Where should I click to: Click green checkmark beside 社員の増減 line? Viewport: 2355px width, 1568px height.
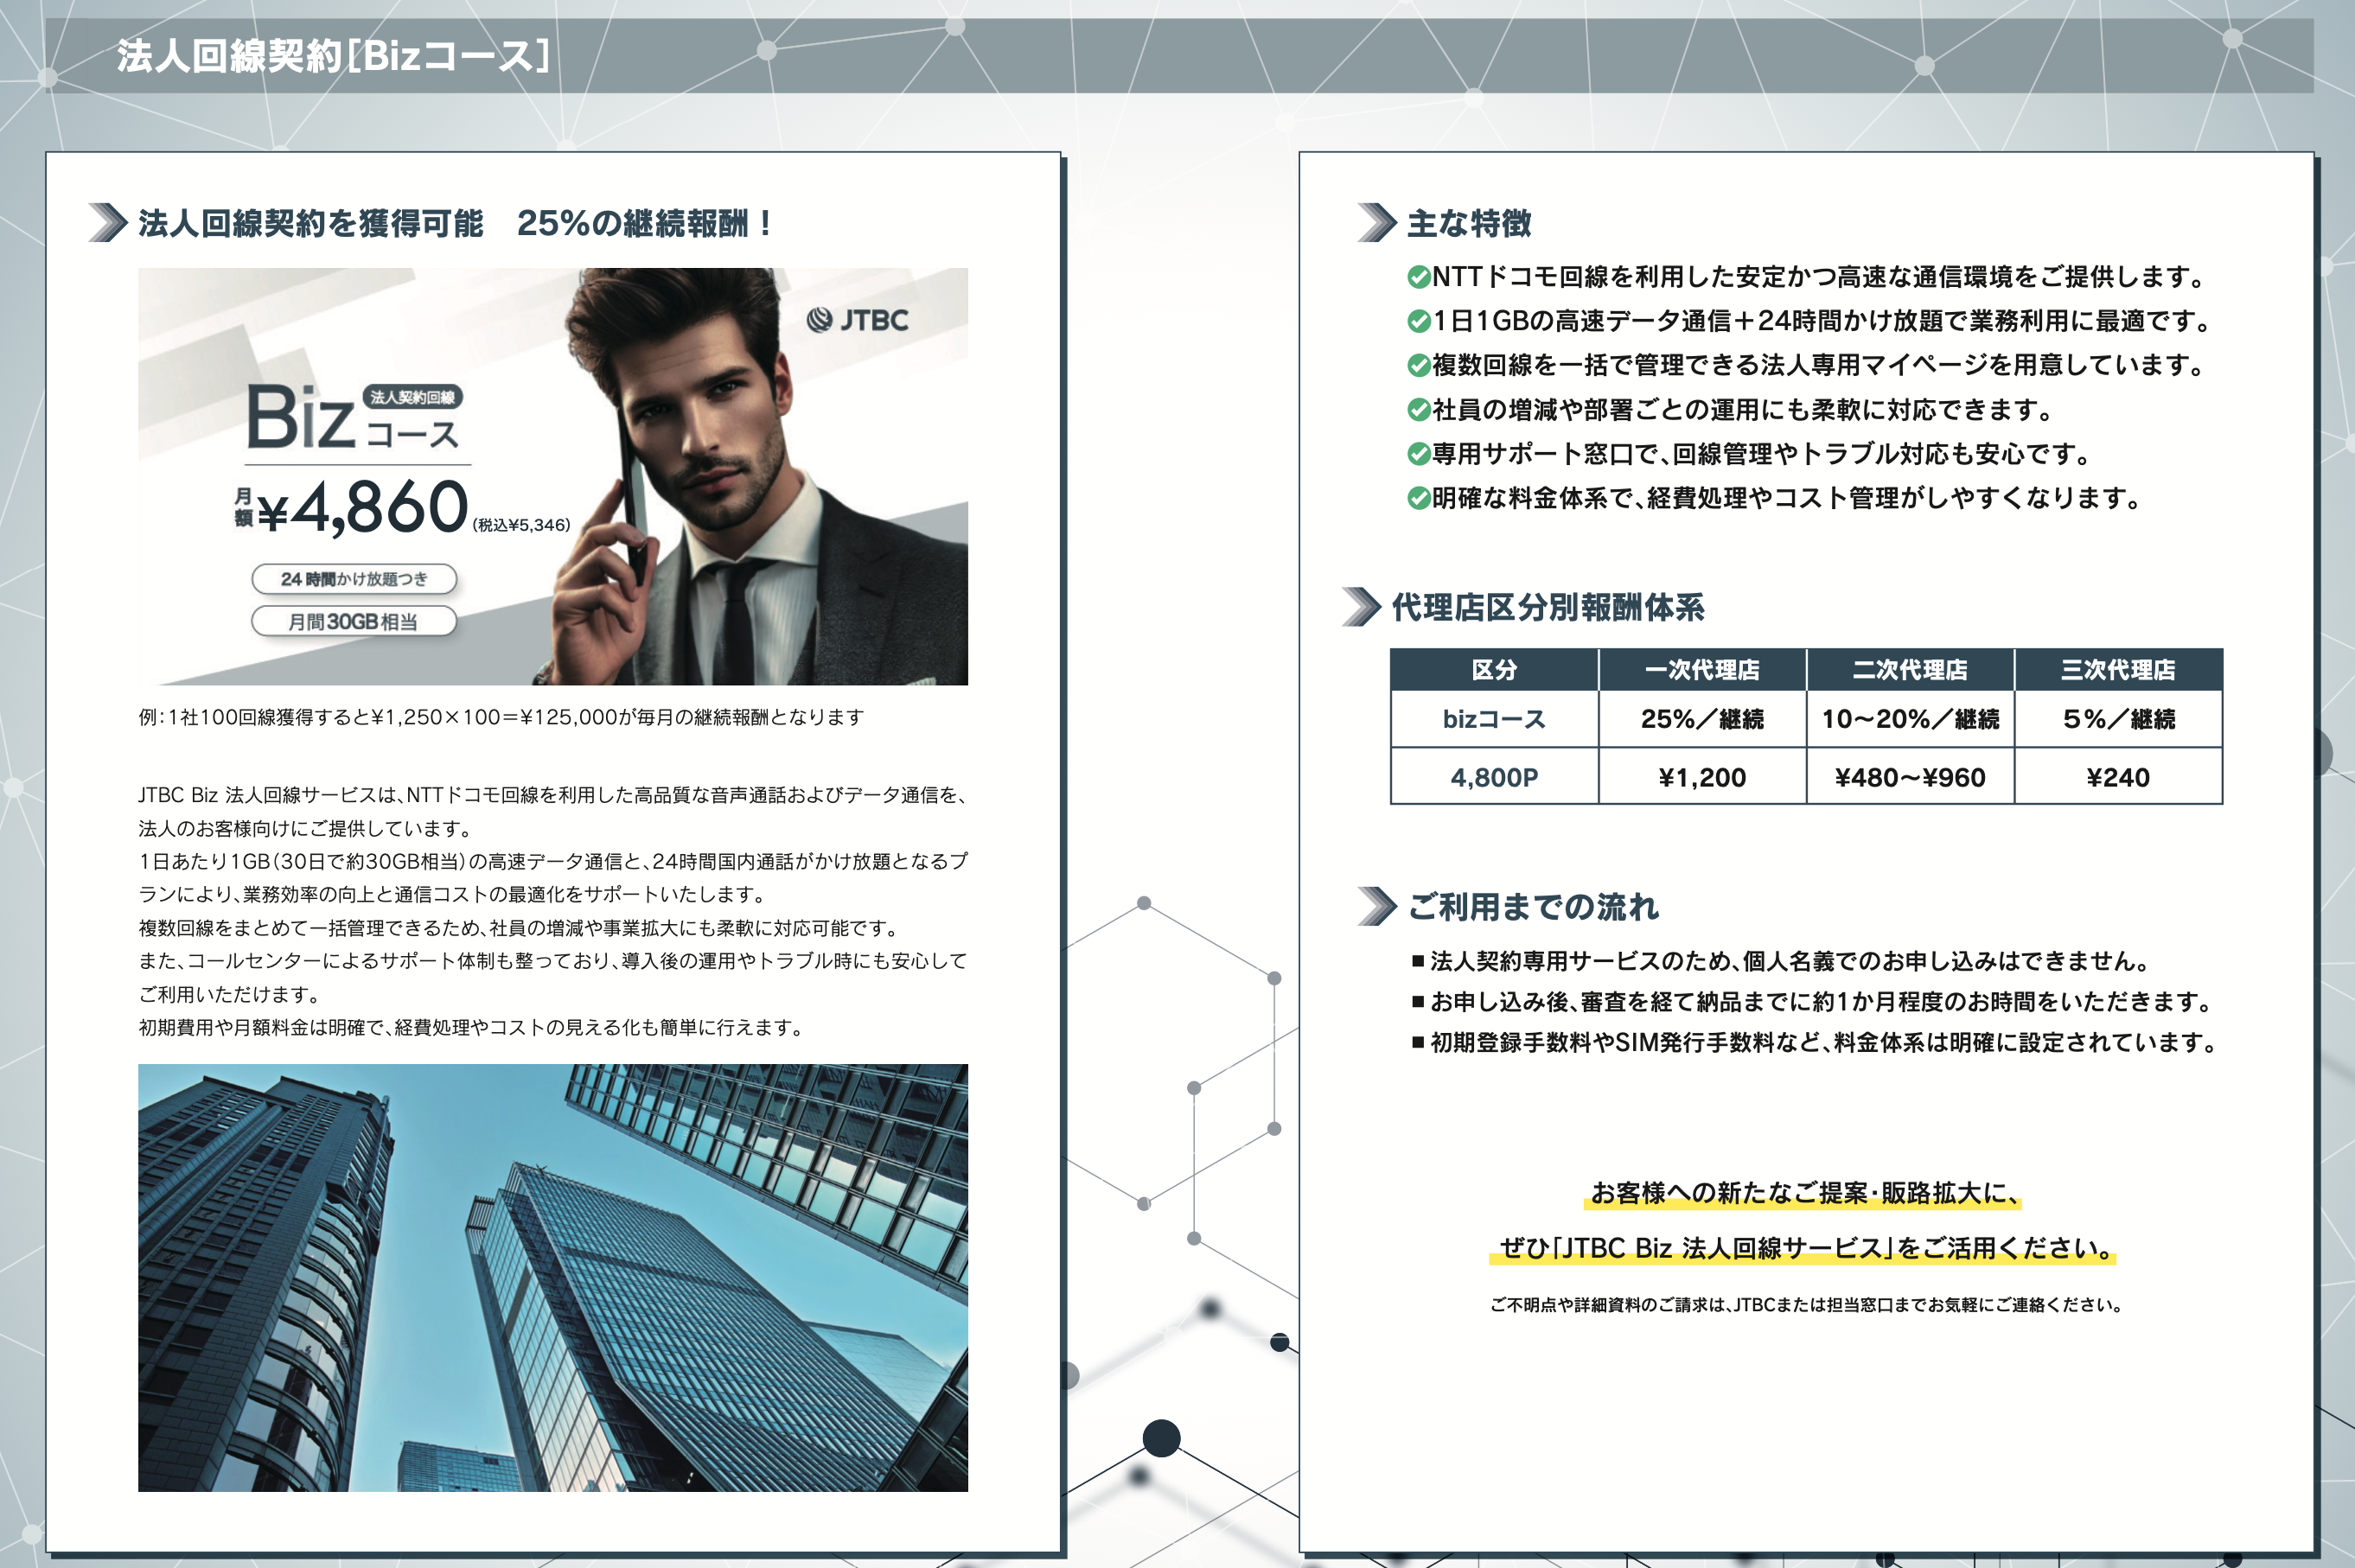[1418, 410]
